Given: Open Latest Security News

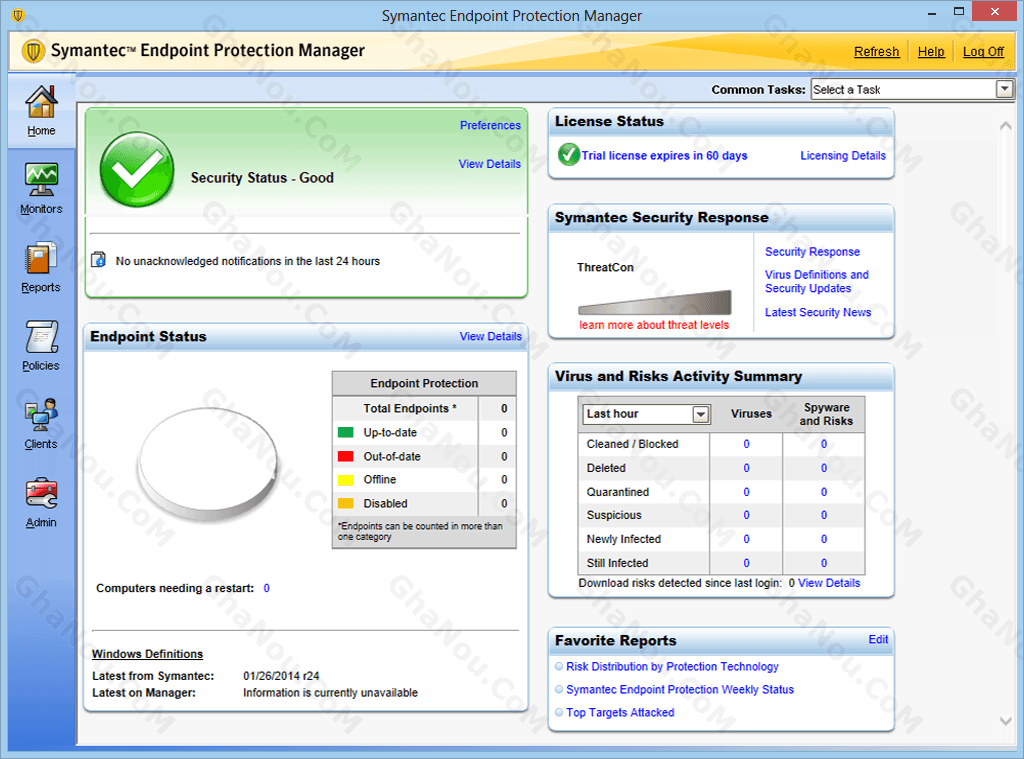Looking at the screenshot, I should click(818, 312).
